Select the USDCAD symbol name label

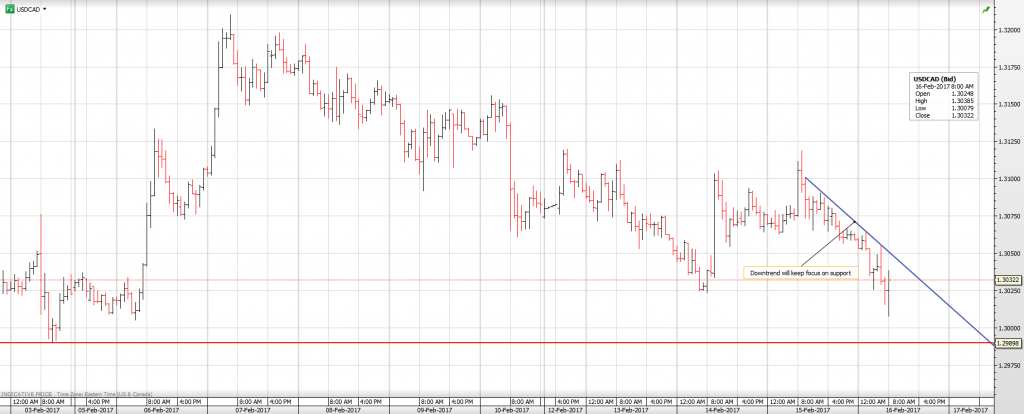(28, 8)
